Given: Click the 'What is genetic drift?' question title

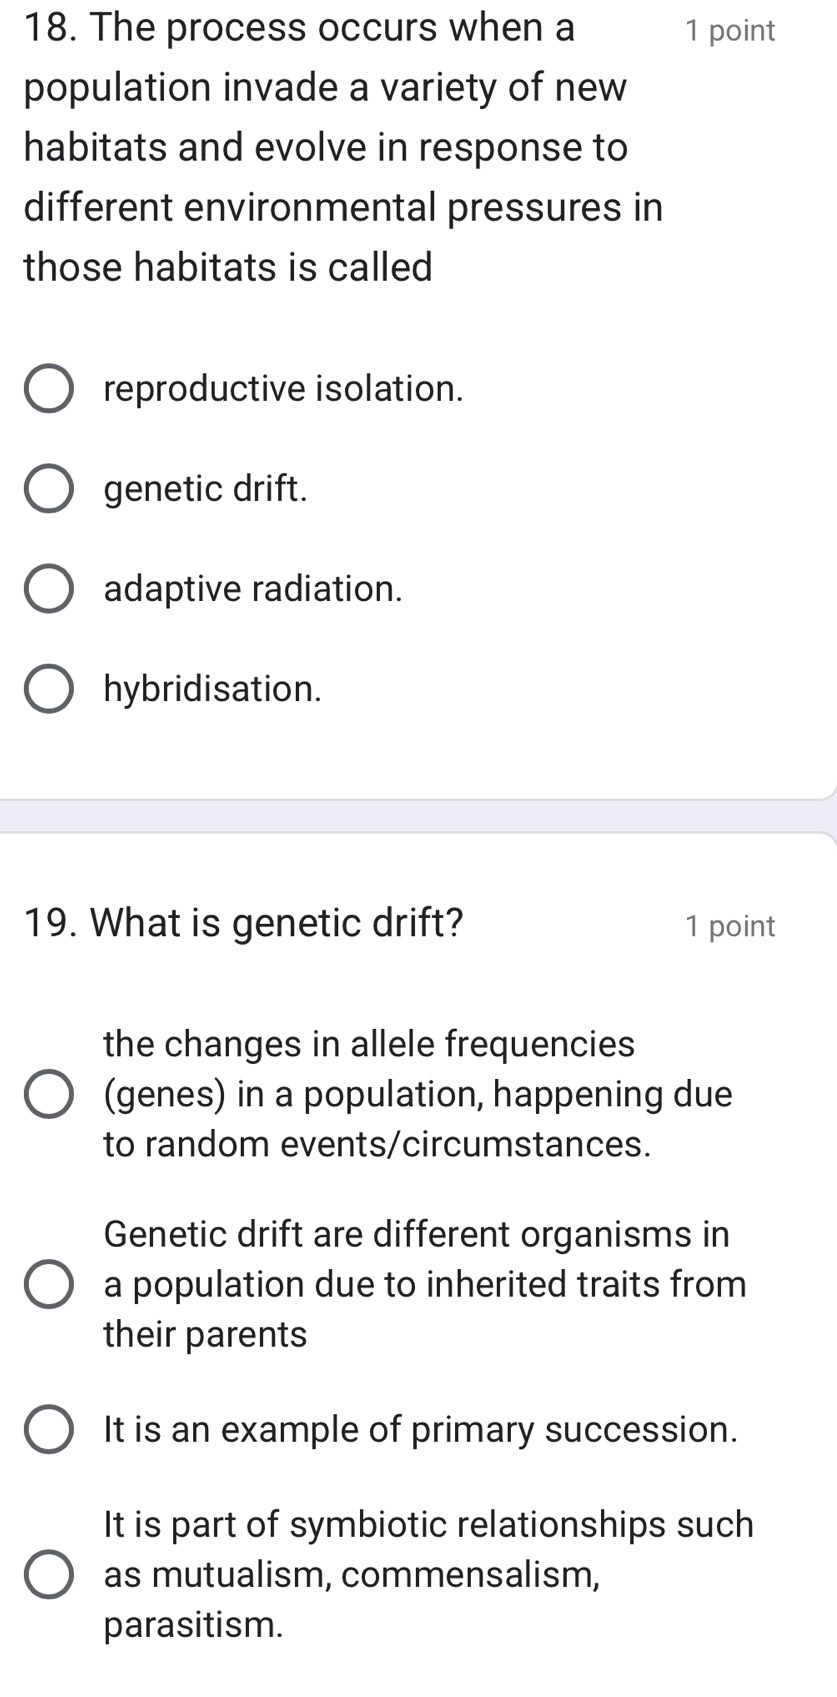Looking at the screenshot, I should [277, 922].
